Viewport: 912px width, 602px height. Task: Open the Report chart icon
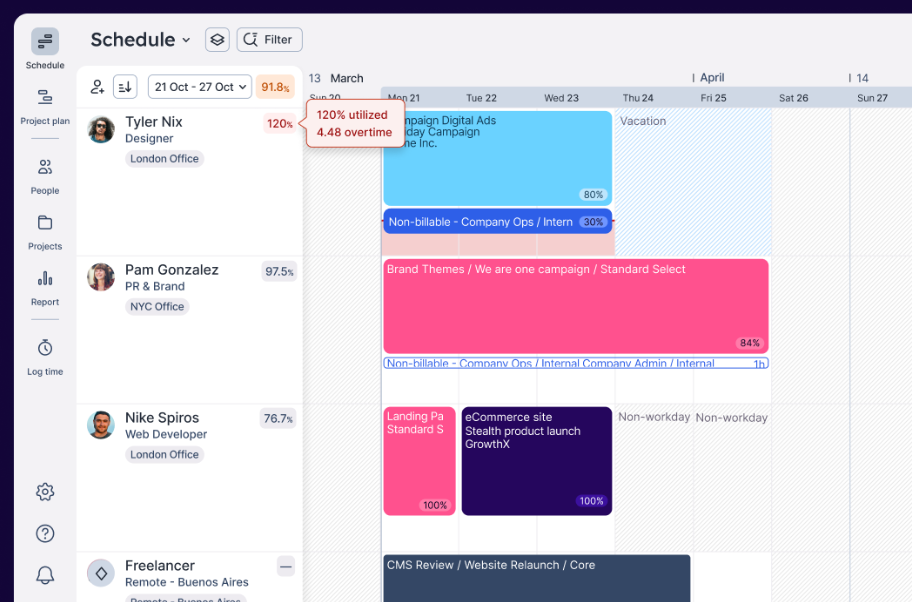(x=45, y=279)
